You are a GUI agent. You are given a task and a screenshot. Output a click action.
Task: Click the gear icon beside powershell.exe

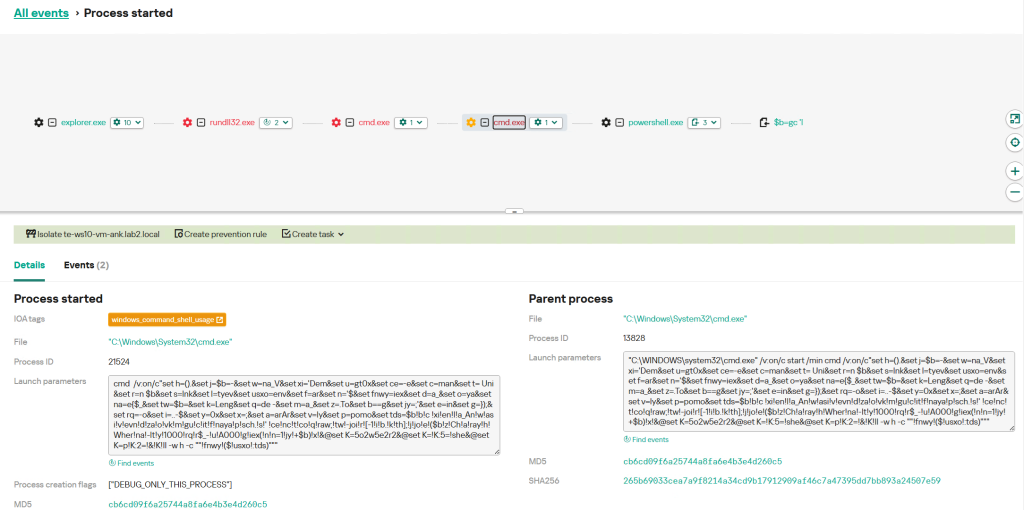(606, 122)
